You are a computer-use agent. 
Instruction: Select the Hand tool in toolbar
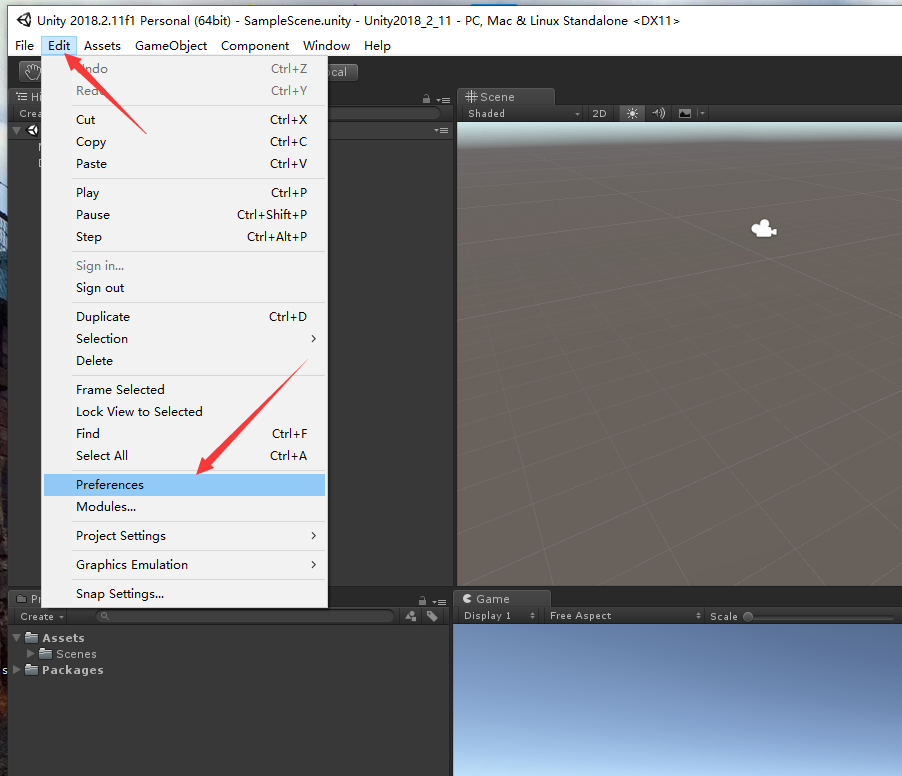pyautogui.click(x=32, y=72)
